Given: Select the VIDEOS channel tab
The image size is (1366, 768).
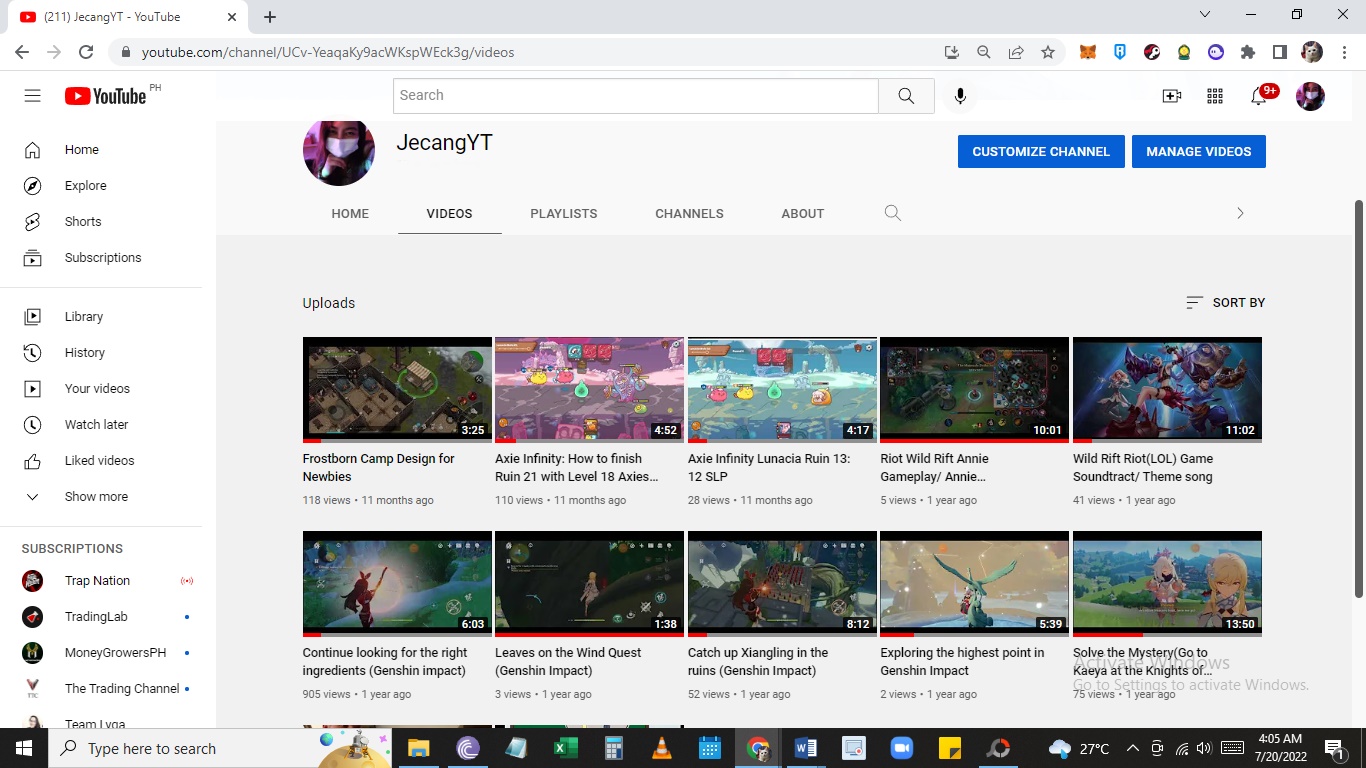Looking at the screenshot, I should [x=449, y=214].
